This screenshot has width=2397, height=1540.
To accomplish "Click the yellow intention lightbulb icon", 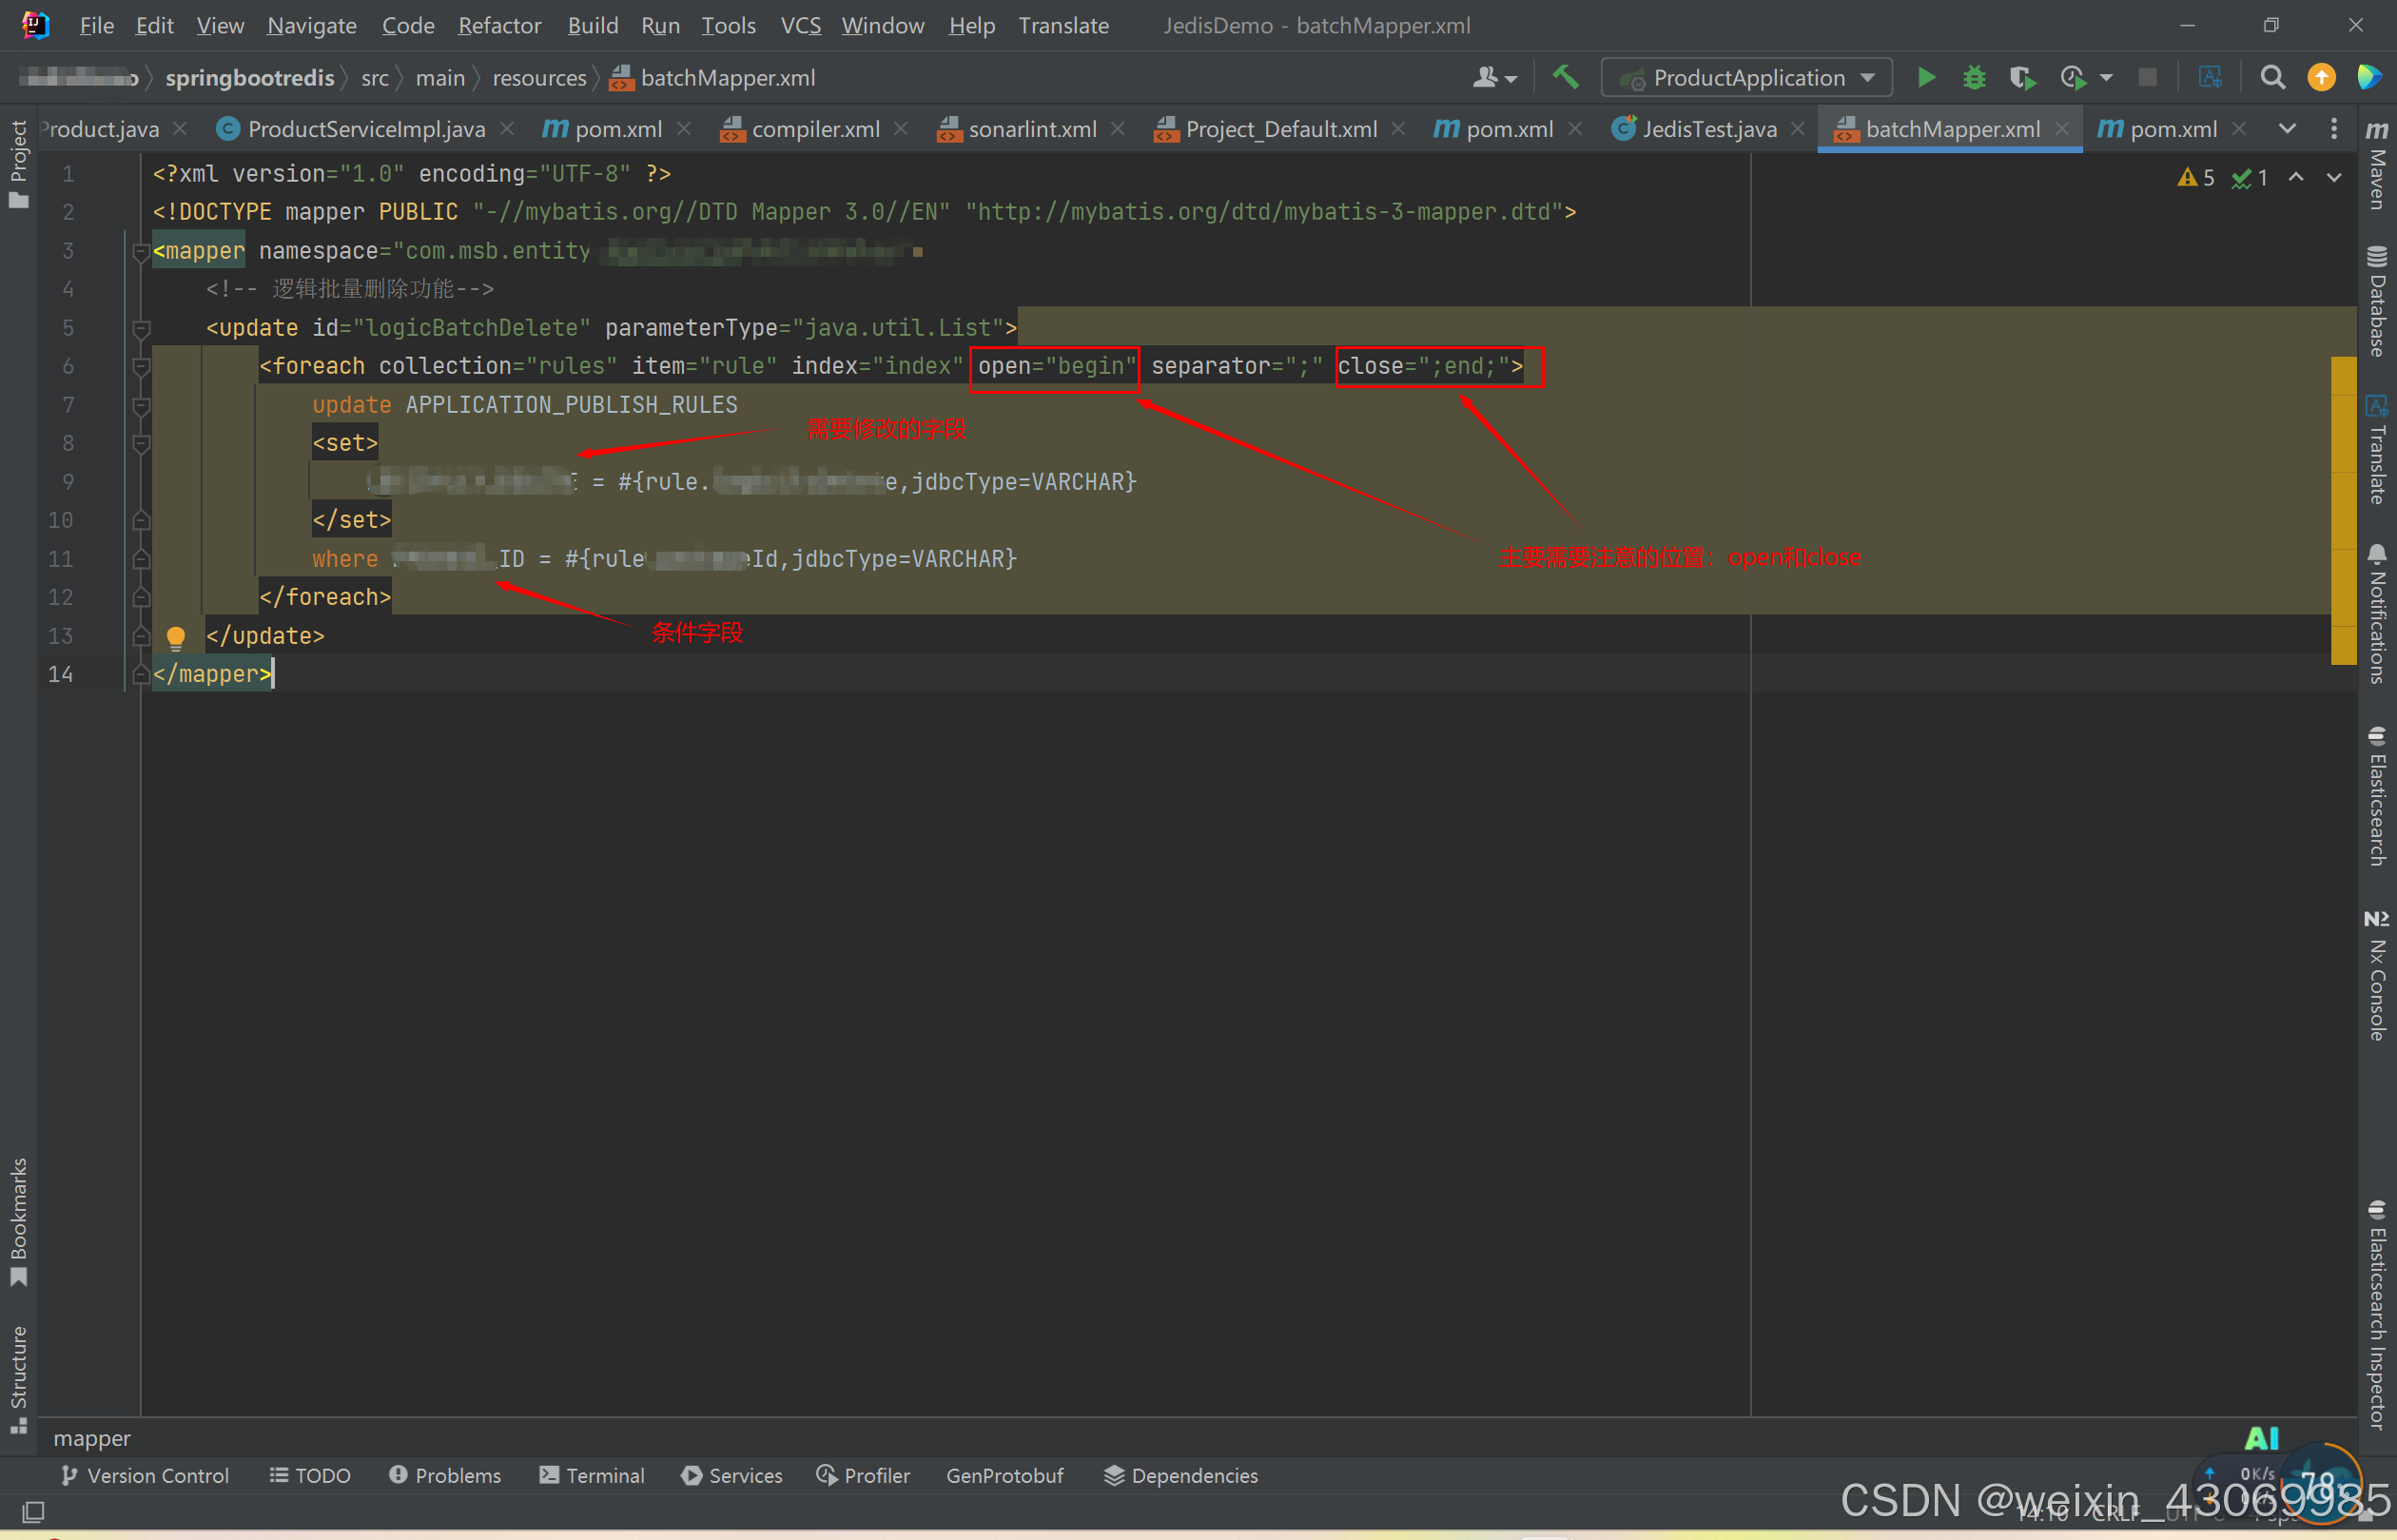I will tap(175, 636).
